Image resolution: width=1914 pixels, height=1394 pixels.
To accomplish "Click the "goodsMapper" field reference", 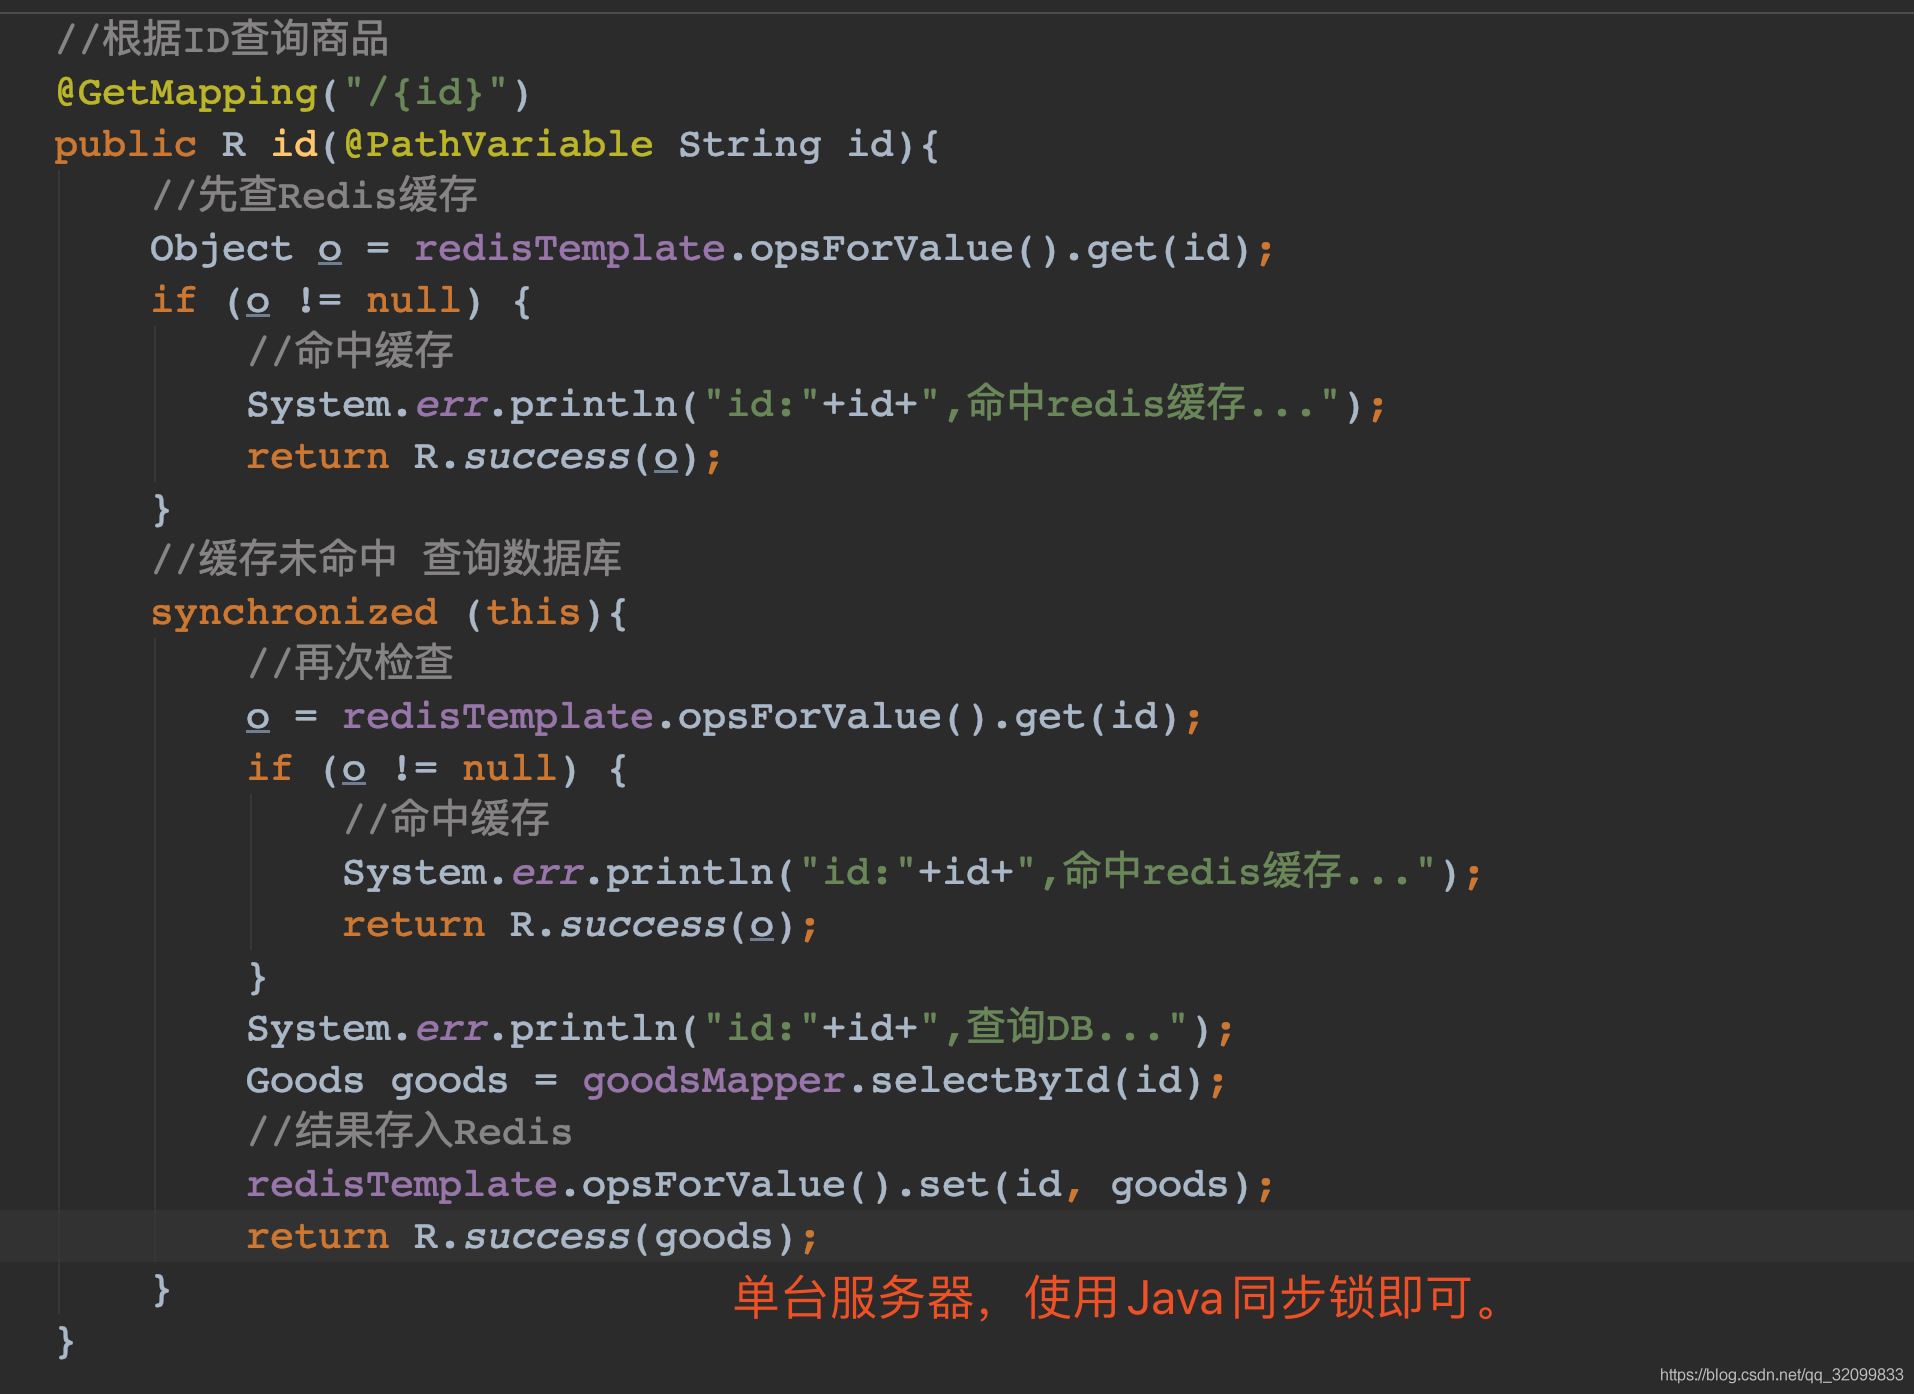I will [714, 1081].
